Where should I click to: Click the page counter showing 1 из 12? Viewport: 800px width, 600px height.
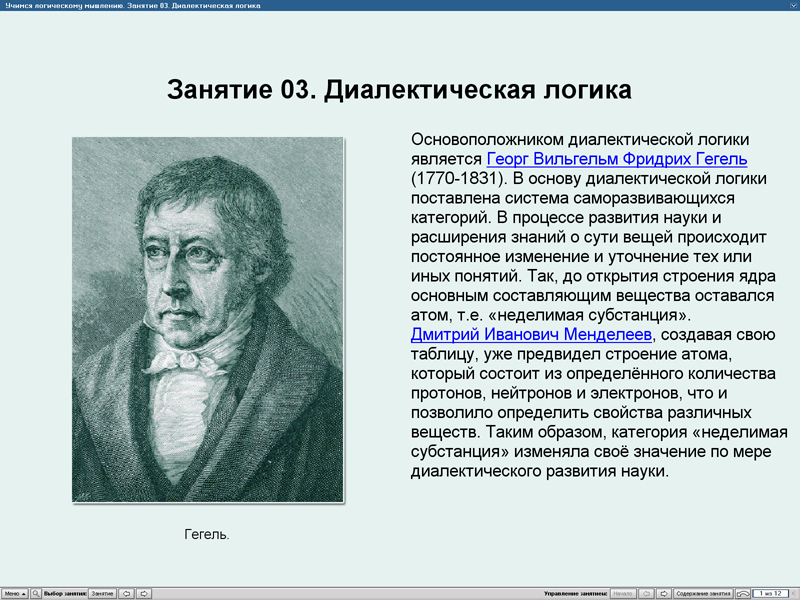point(771,592)
